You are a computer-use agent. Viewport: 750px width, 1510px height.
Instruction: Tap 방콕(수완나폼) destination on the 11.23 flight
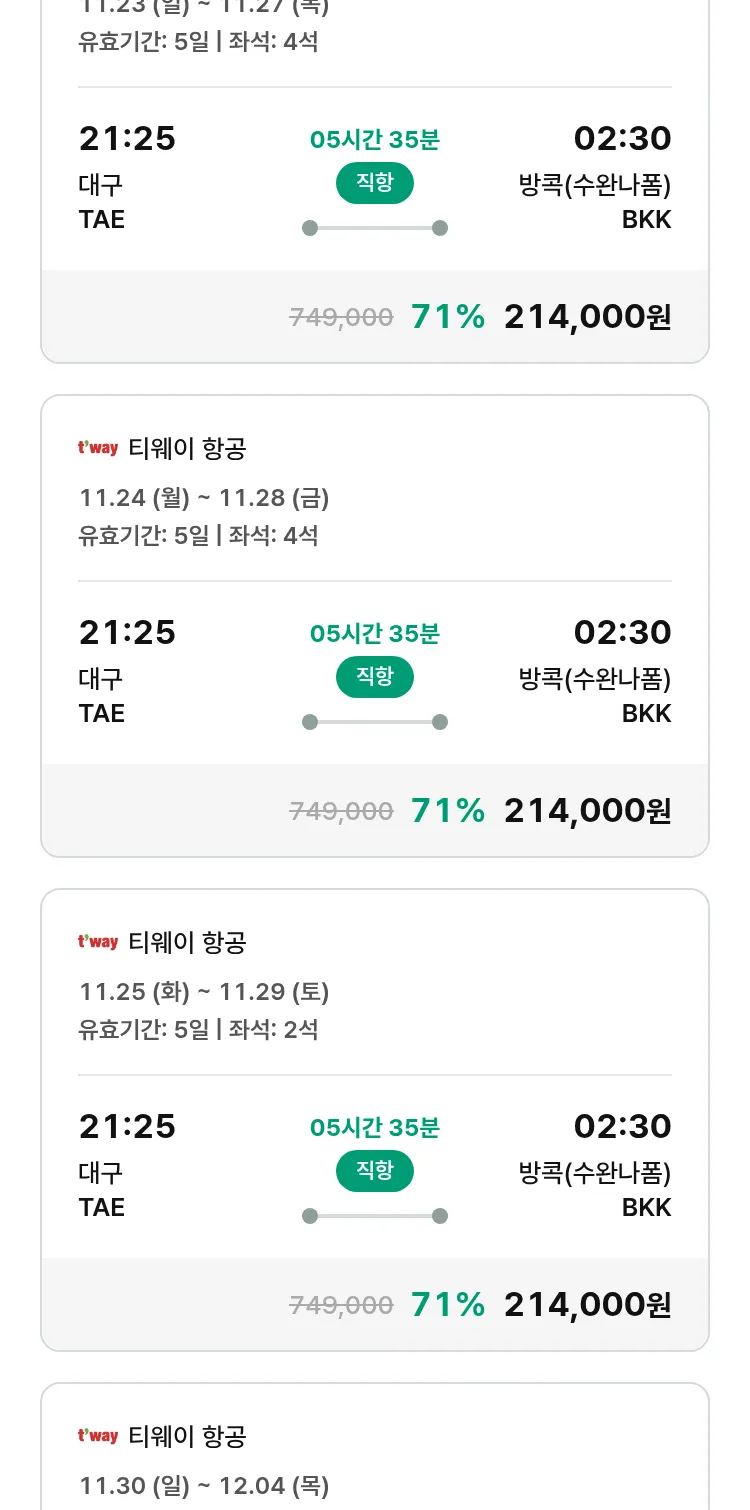594,185
